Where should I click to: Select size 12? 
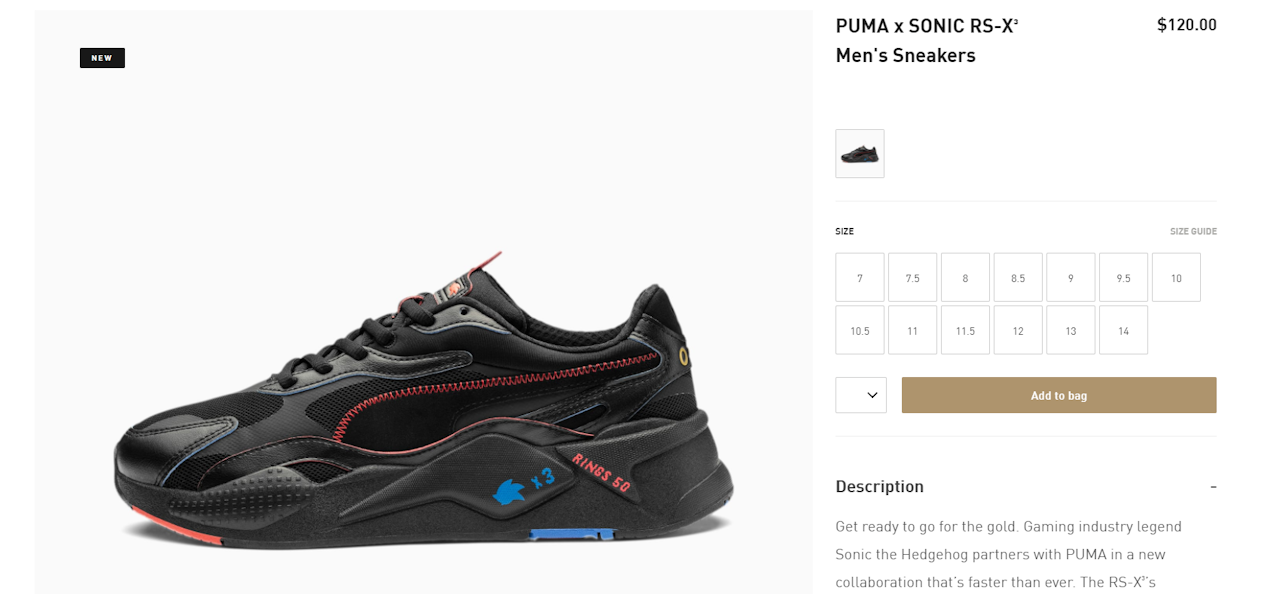1018,330
